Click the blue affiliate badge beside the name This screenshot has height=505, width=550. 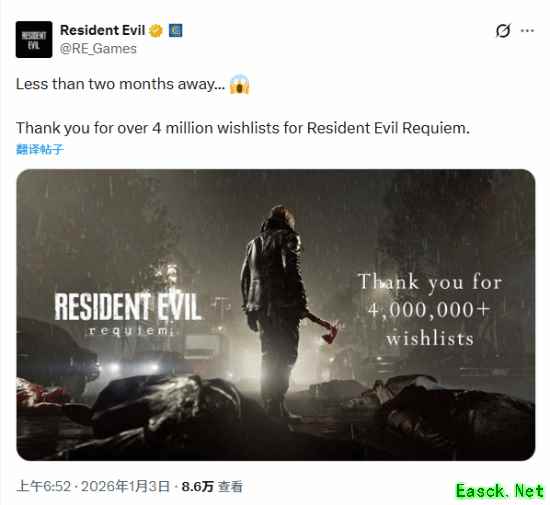(x=176, y=31)
